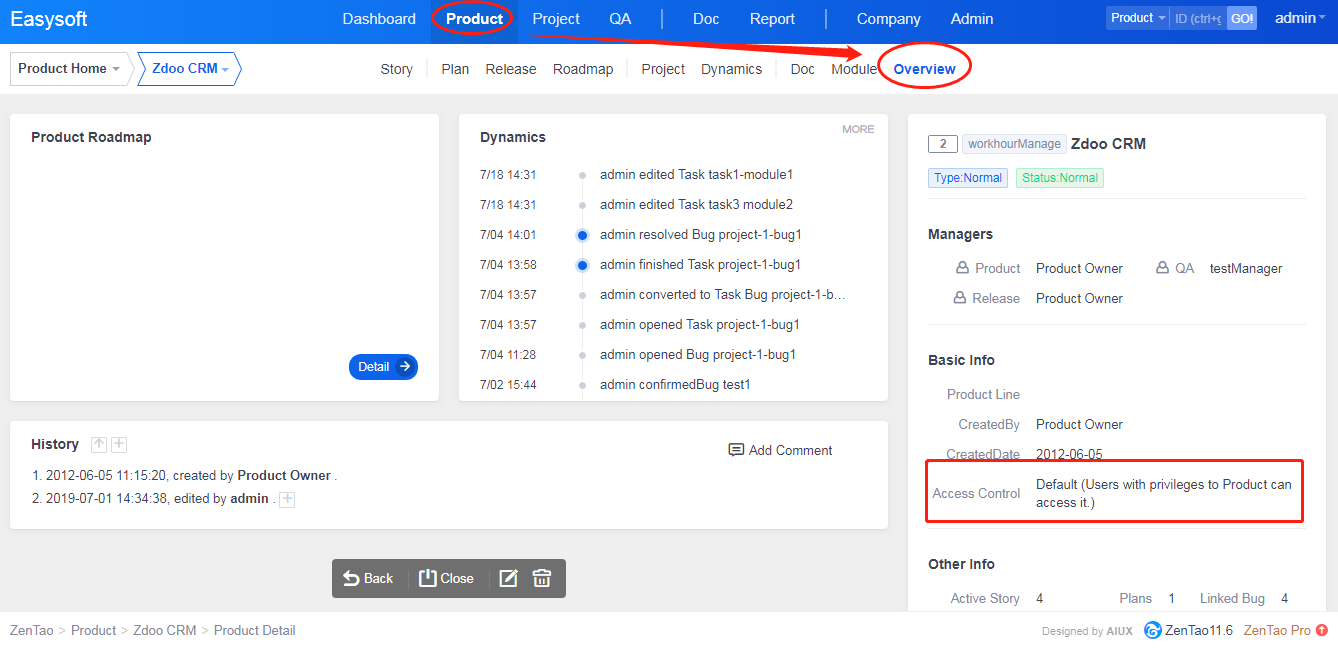Switch to the Story tab

tap(396, 69)
